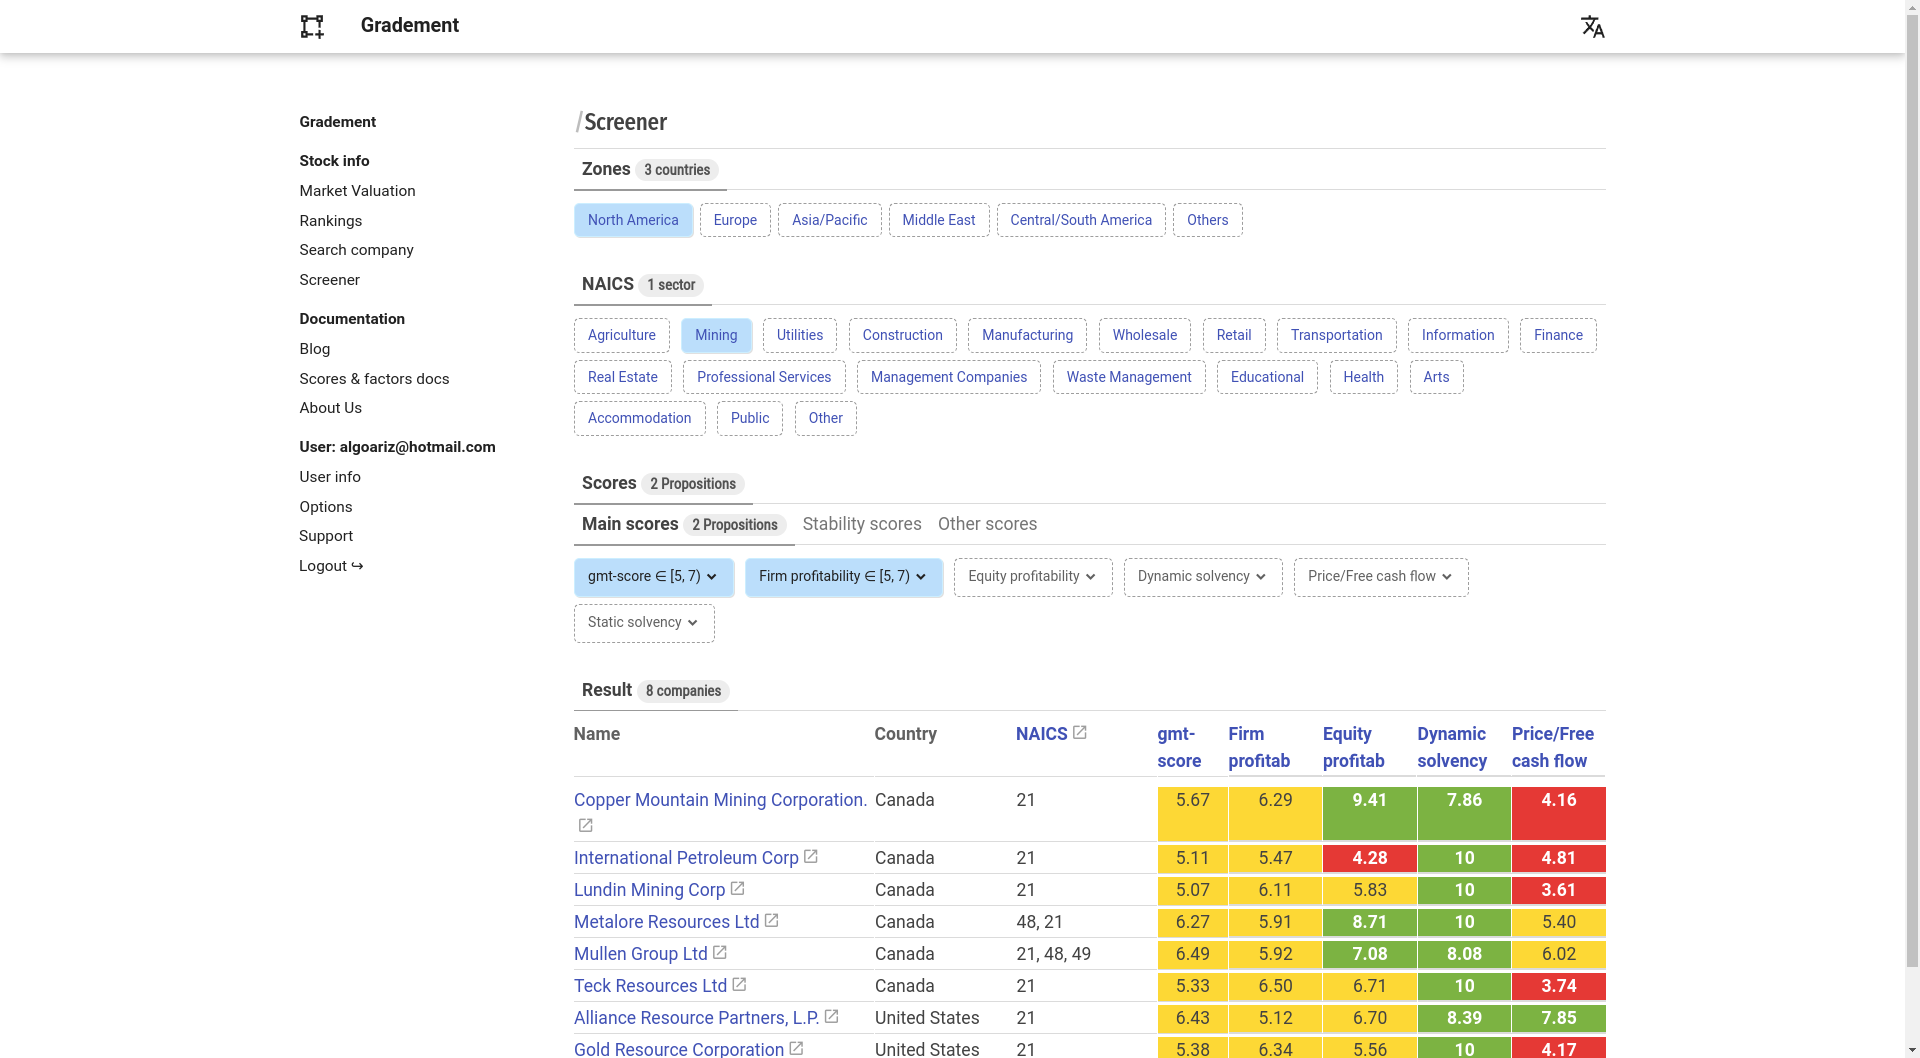
Task: Select the Zones section tab
Action: point(650,170)
